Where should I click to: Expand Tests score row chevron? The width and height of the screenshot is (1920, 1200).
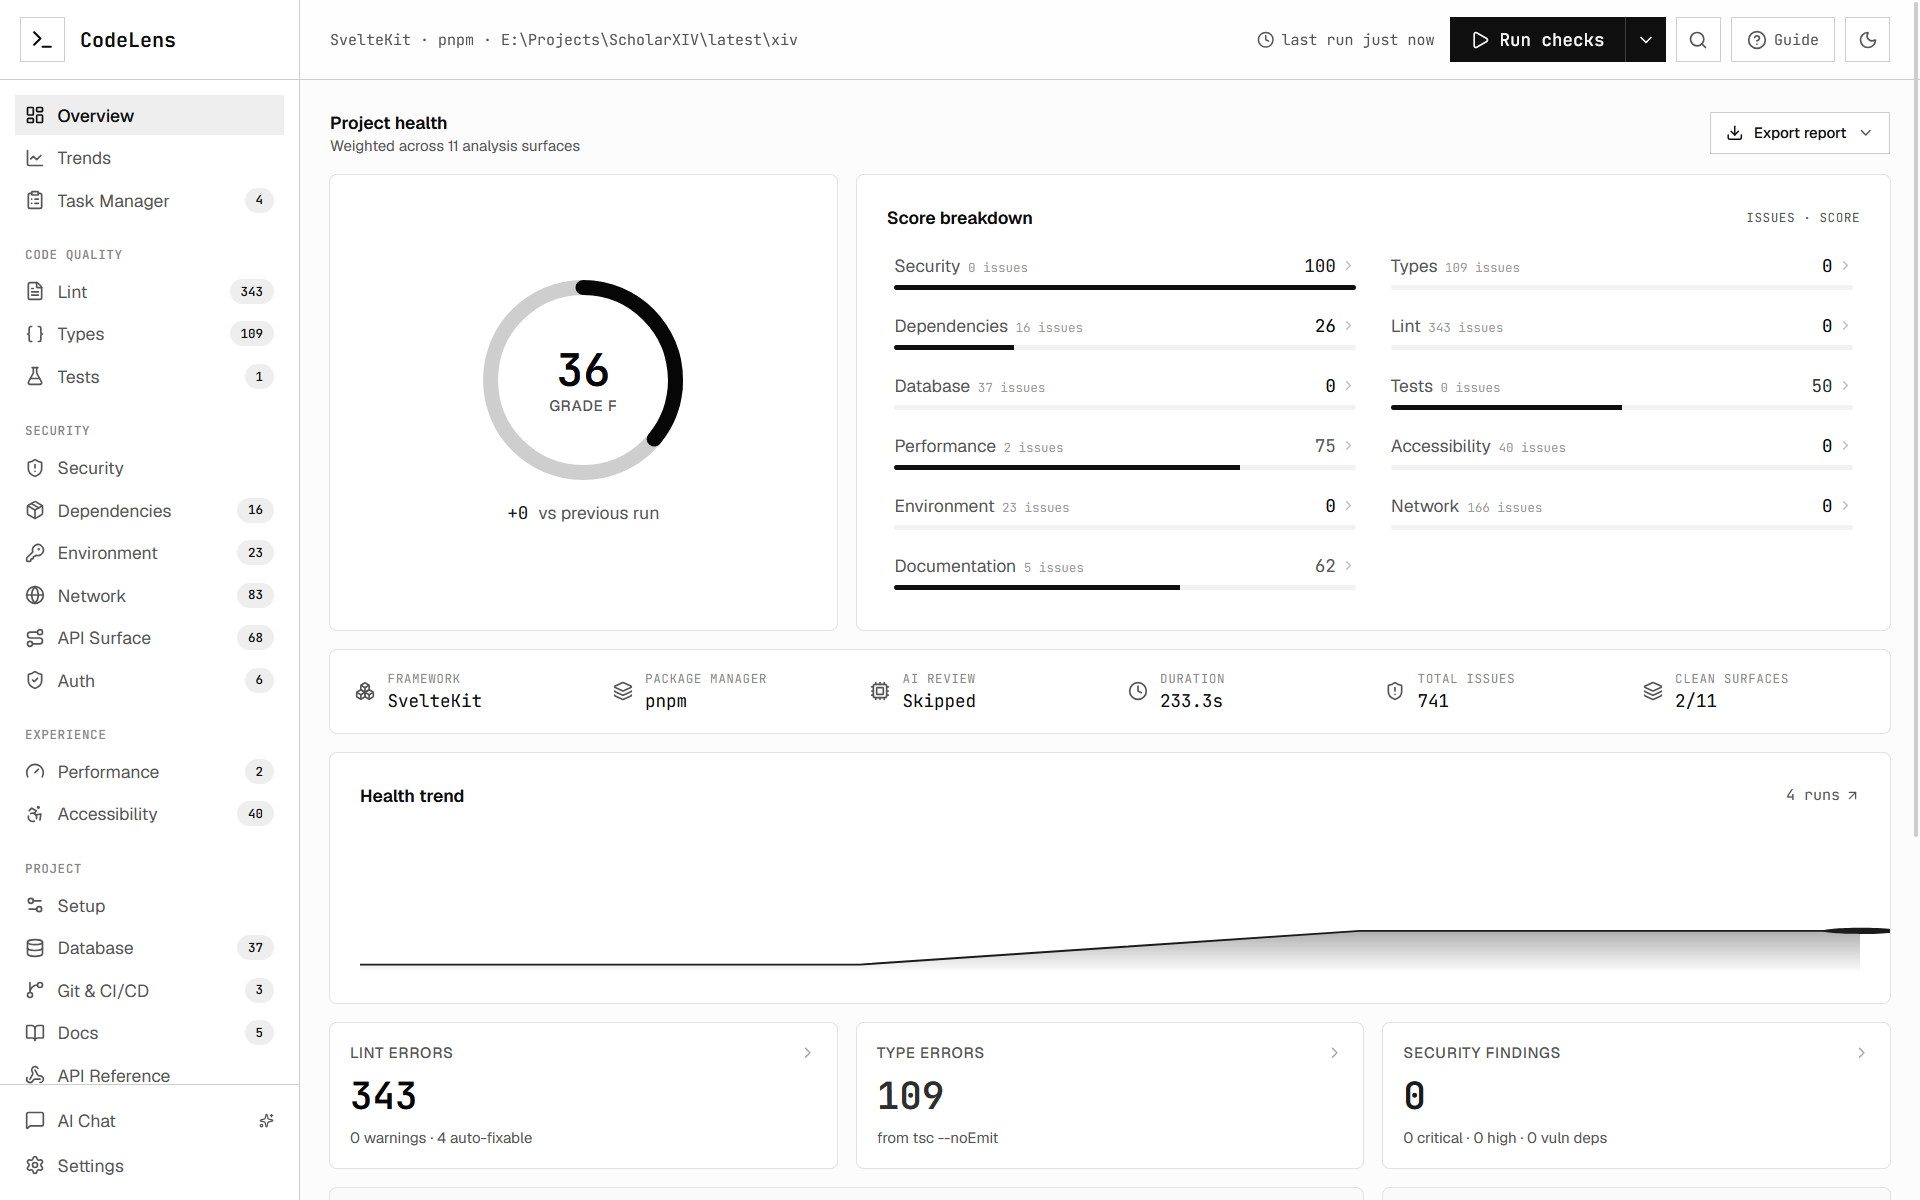pos(1845,386)
